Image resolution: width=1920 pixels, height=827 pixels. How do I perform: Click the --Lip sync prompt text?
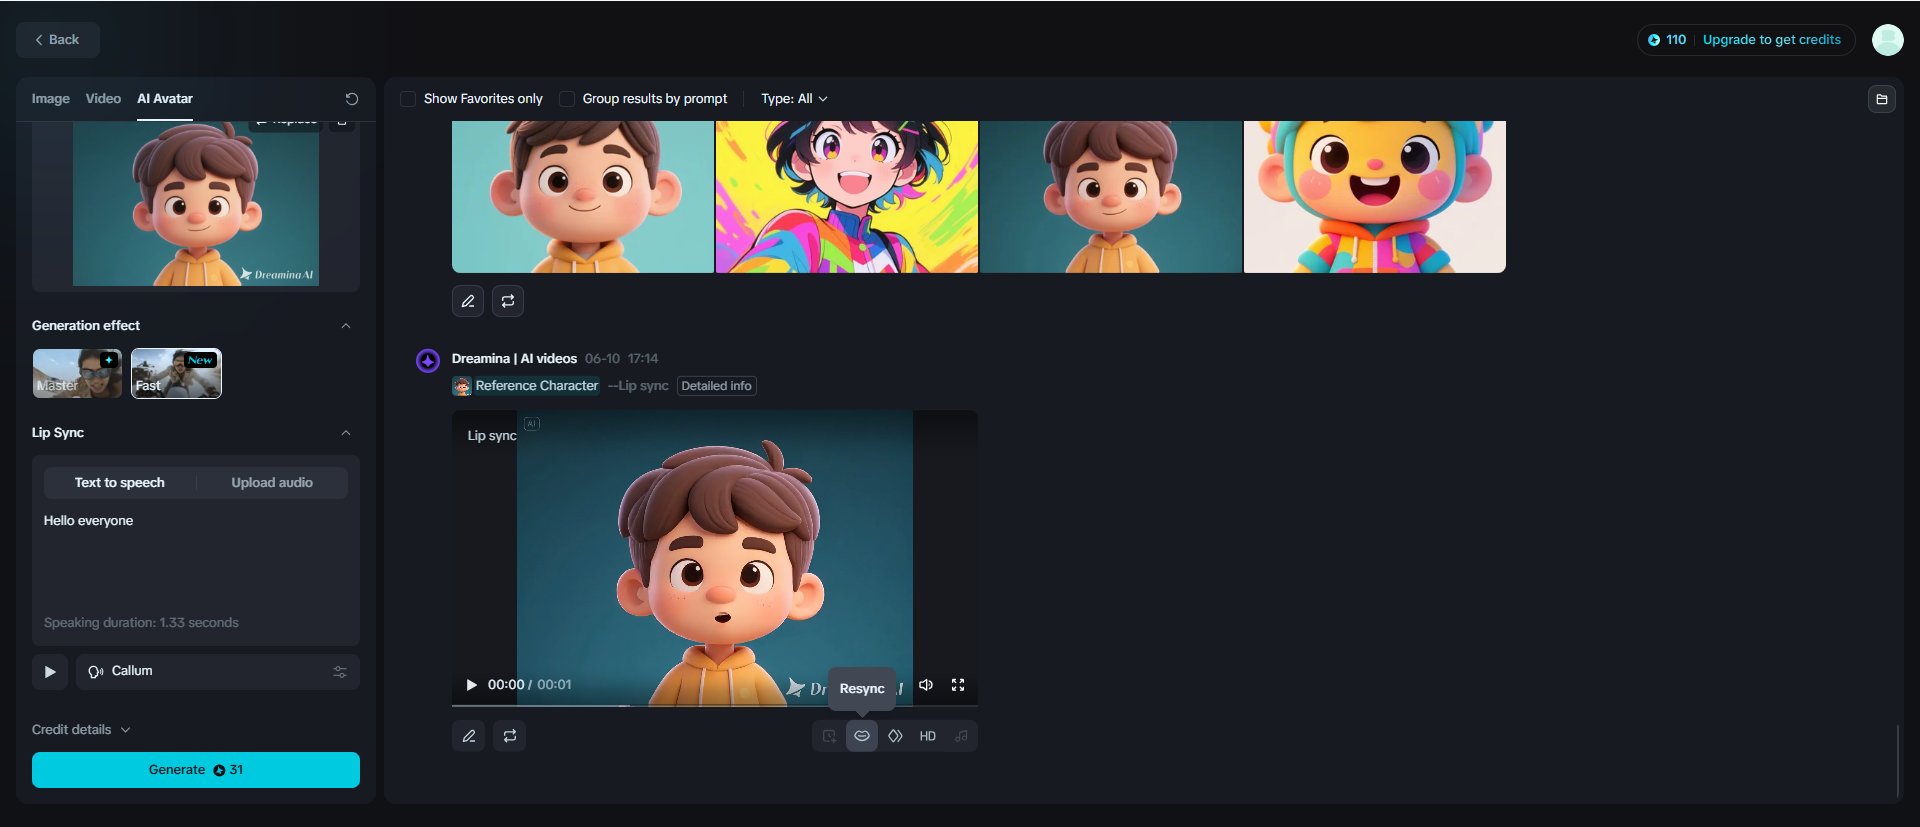click(638, 386)
